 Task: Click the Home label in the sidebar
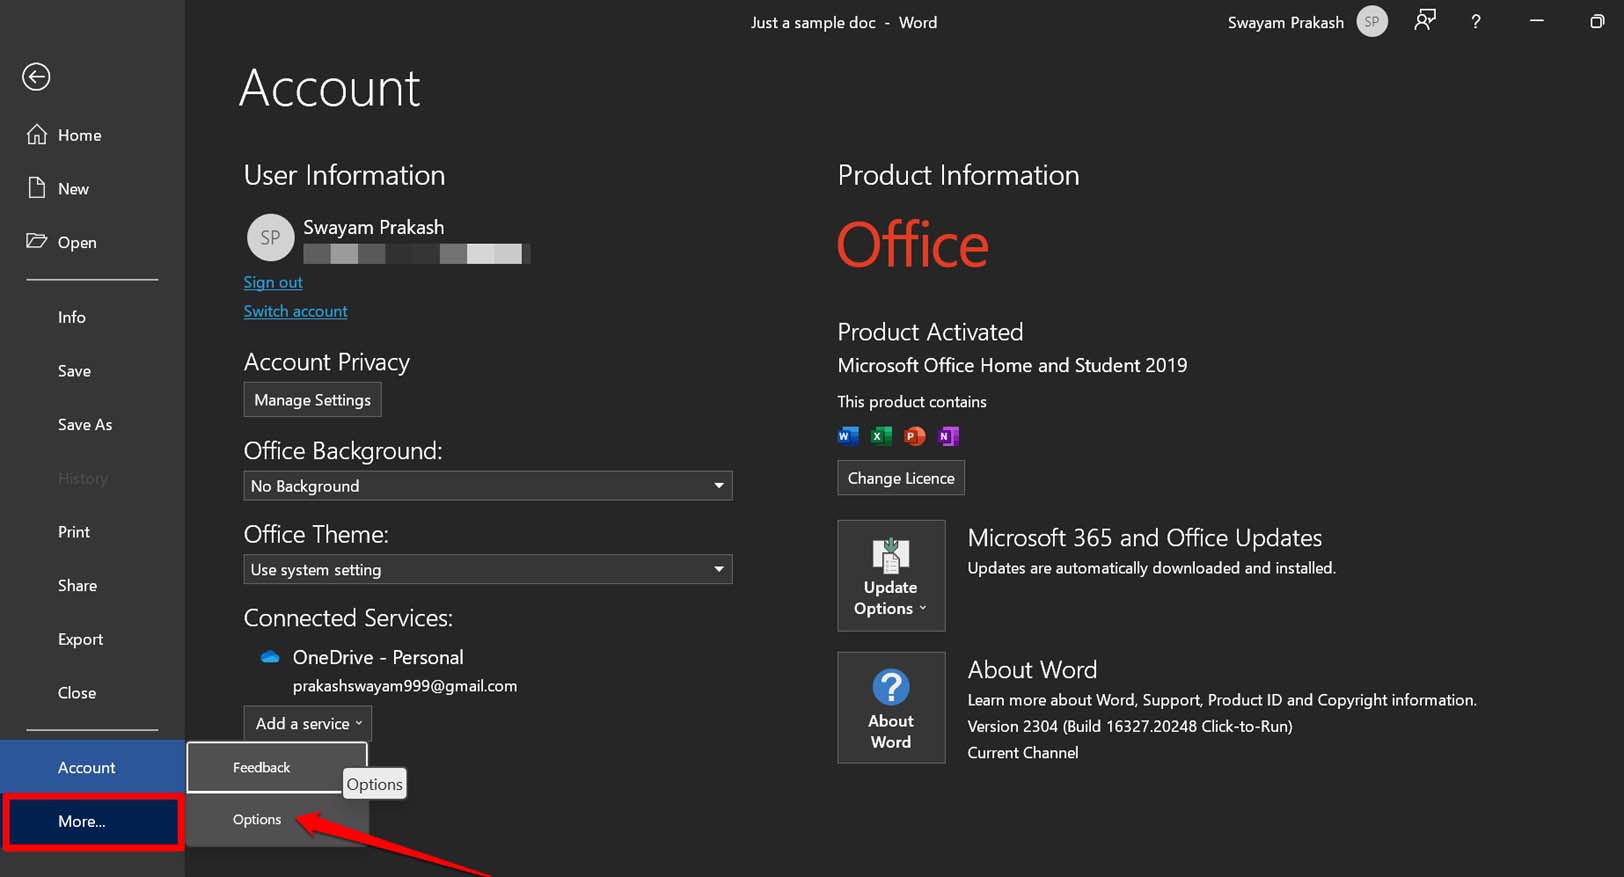tap(80, 135)
